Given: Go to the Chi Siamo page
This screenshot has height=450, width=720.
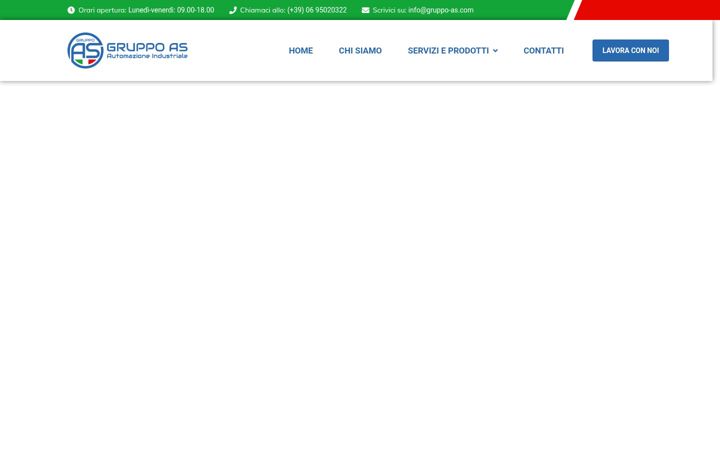Looking at the screenshot, I should (360, 51).
